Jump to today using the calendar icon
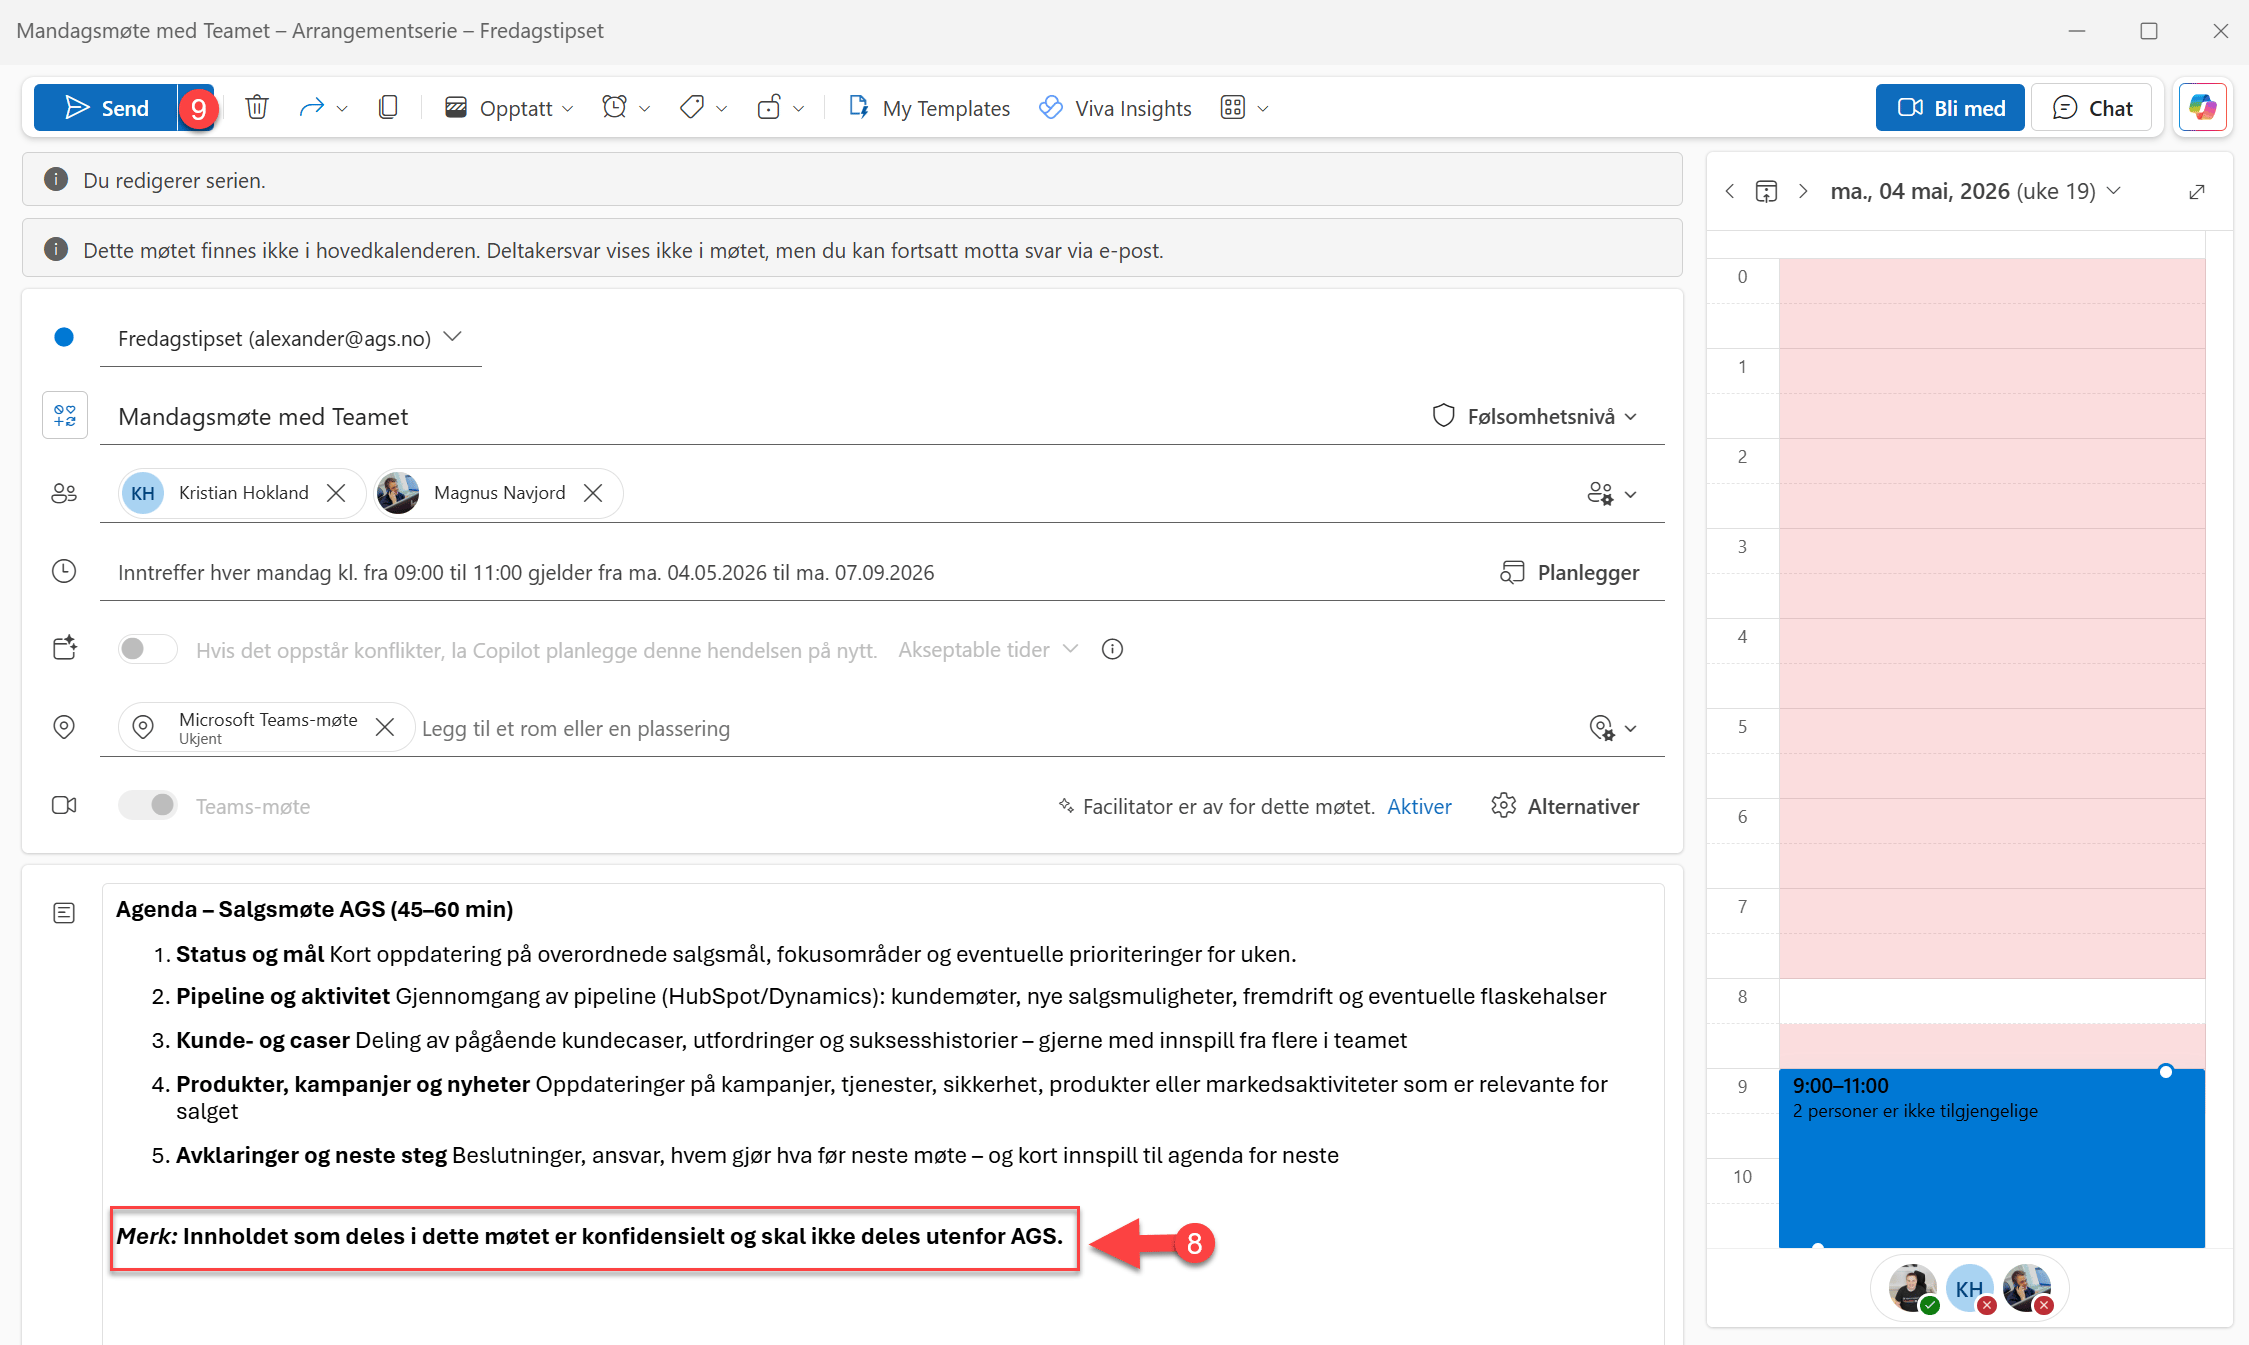The width and height of the screenshot is (2249, 1345). 1766,190
